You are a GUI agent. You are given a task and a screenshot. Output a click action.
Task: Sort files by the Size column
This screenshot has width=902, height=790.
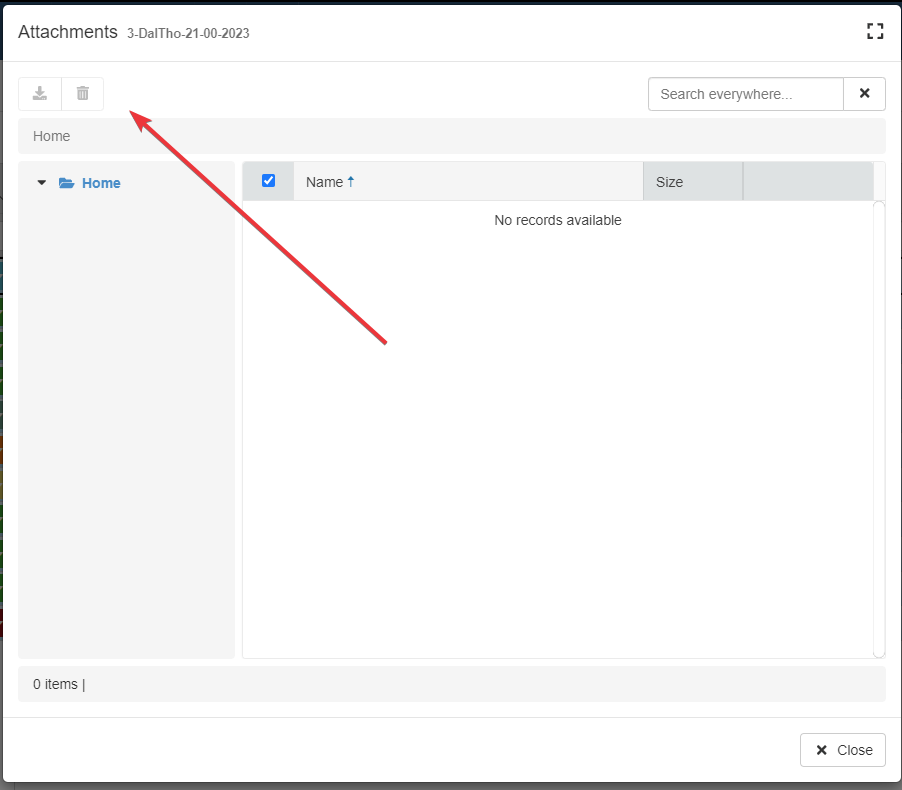[x=669, y=182]
